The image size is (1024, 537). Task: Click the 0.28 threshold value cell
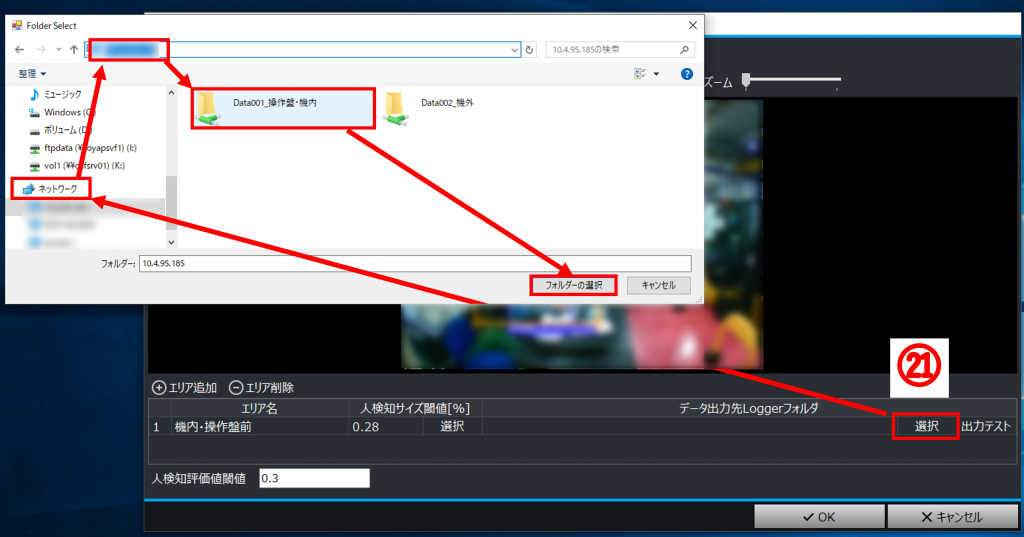[386, 427]
